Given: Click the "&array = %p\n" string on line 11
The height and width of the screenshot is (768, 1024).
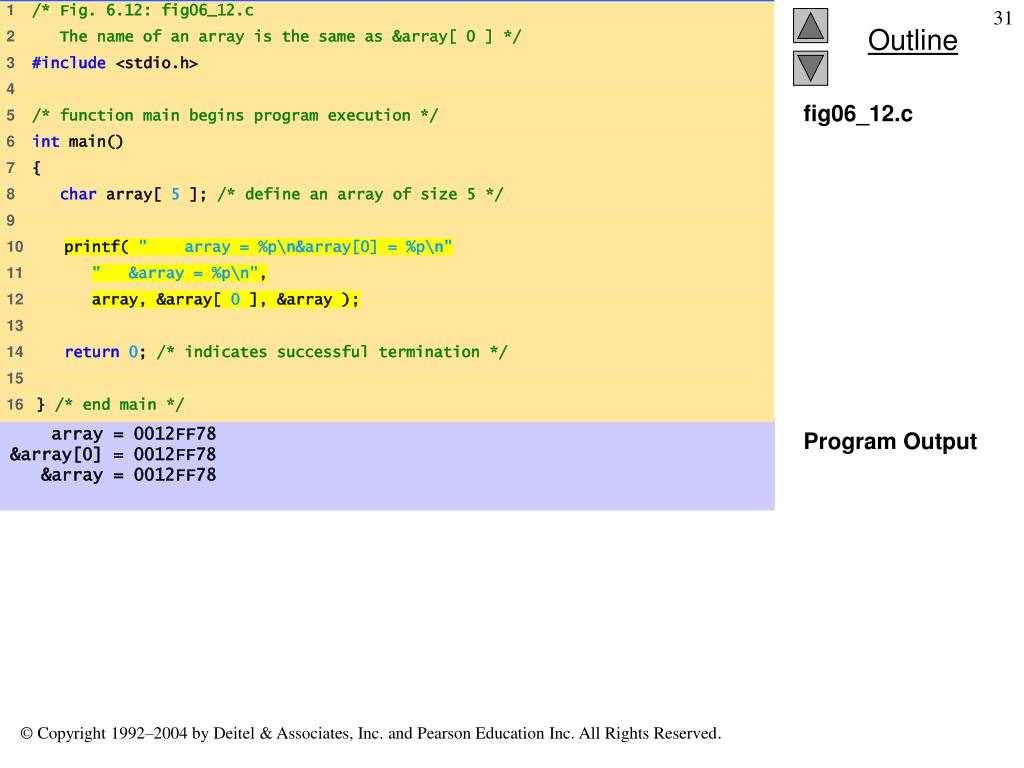Looking at the screenshot, I should (x=180, y=273).
